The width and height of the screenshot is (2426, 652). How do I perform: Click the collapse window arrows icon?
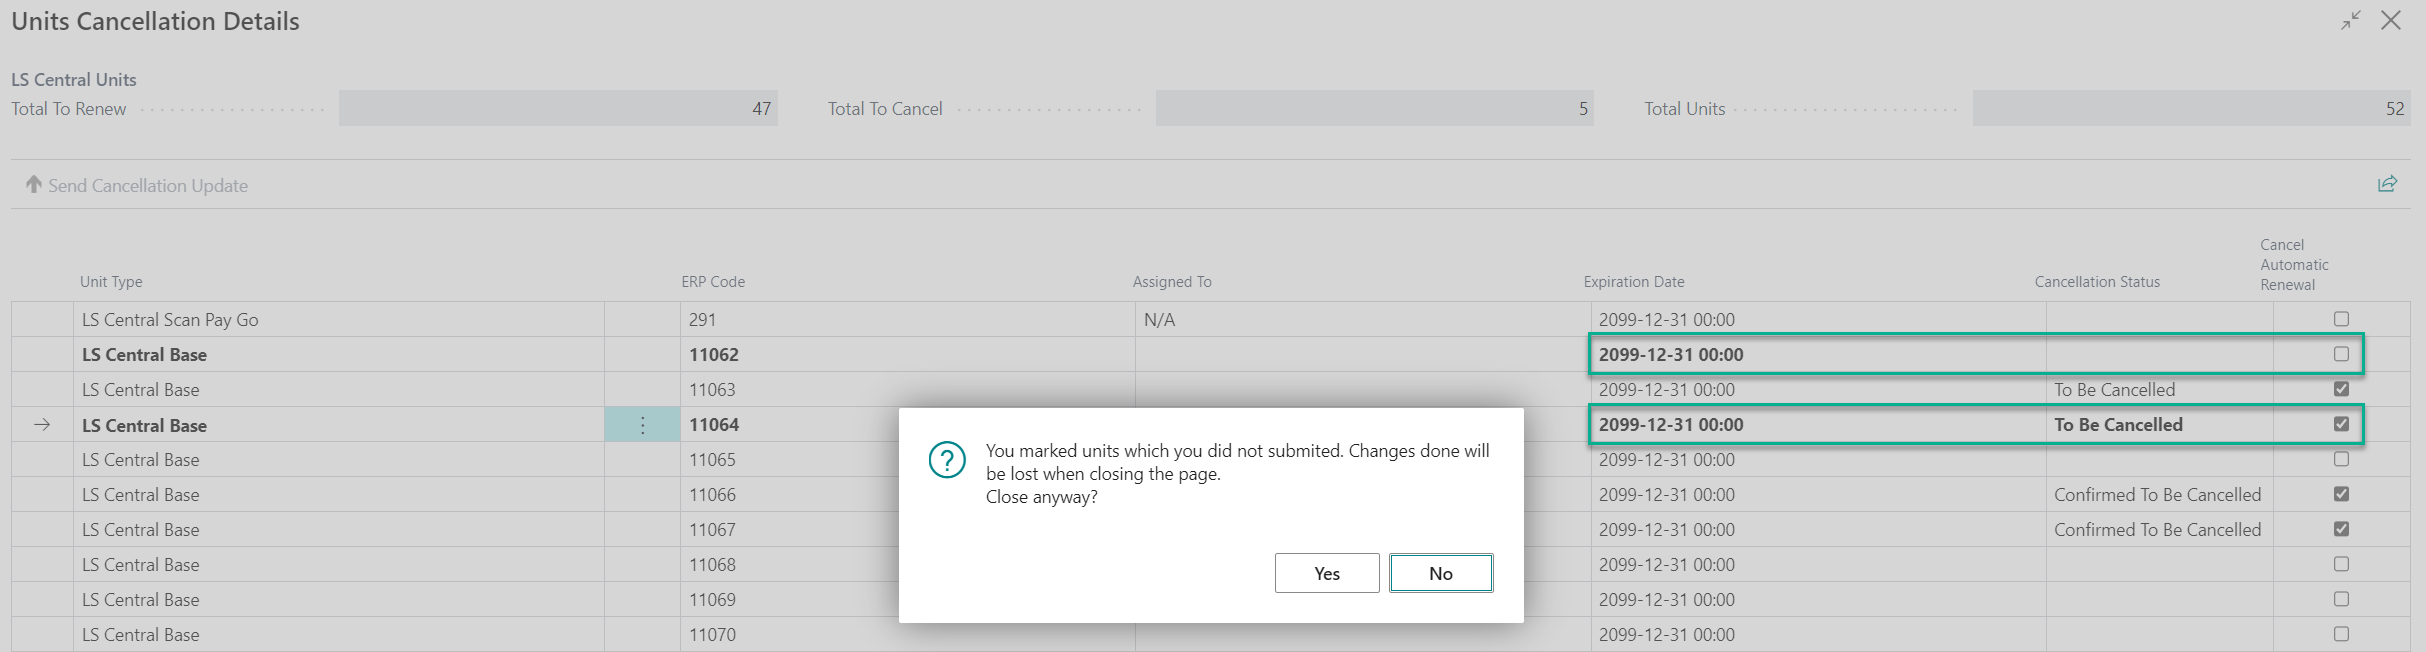[x=2350, y=21]
